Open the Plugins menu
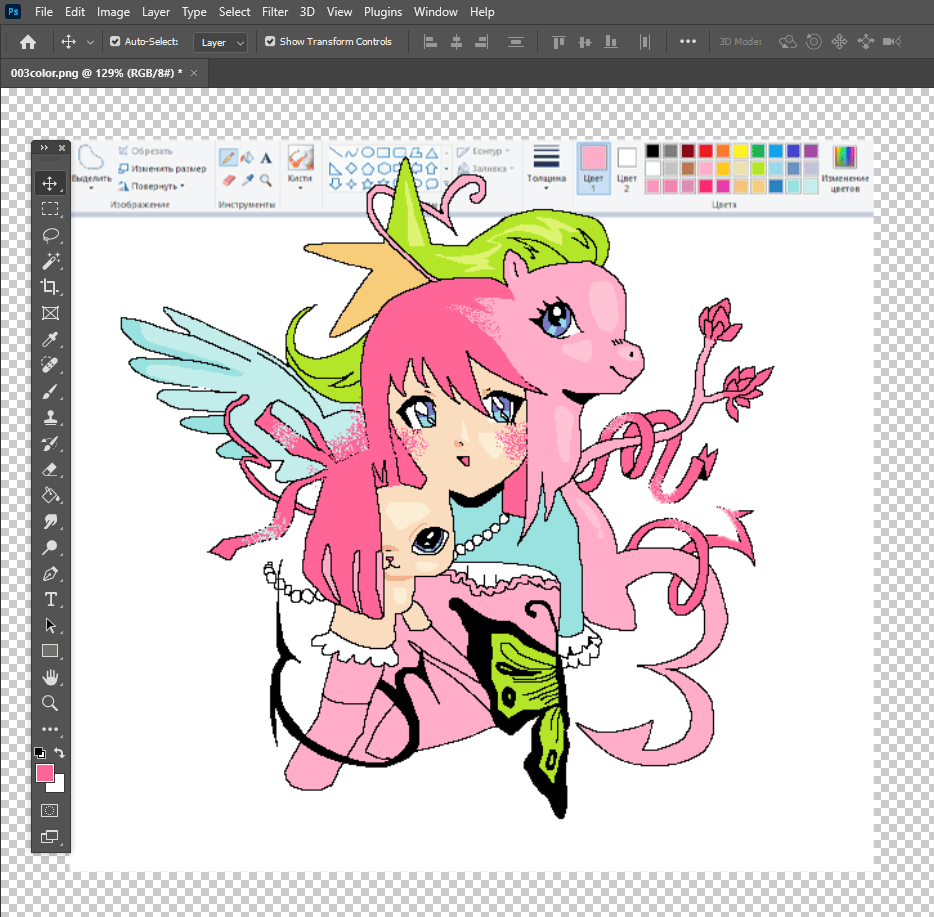The image size is (934, 917). tap(383, 12)
